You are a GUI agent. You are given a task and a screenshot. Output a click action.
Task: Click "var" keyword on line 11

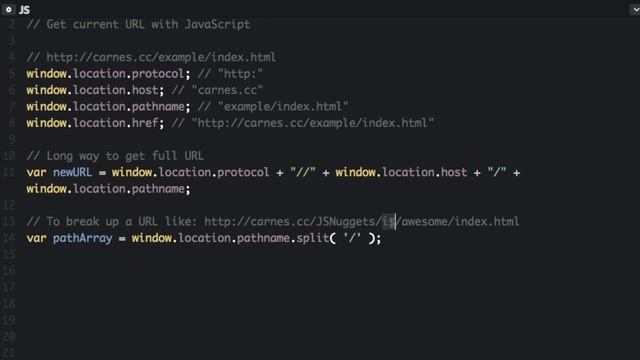point(36,173)
